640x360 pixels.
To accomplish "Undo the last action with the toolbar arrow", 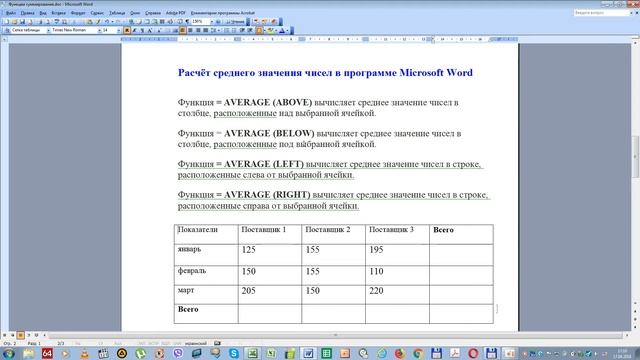I will 107,21.
